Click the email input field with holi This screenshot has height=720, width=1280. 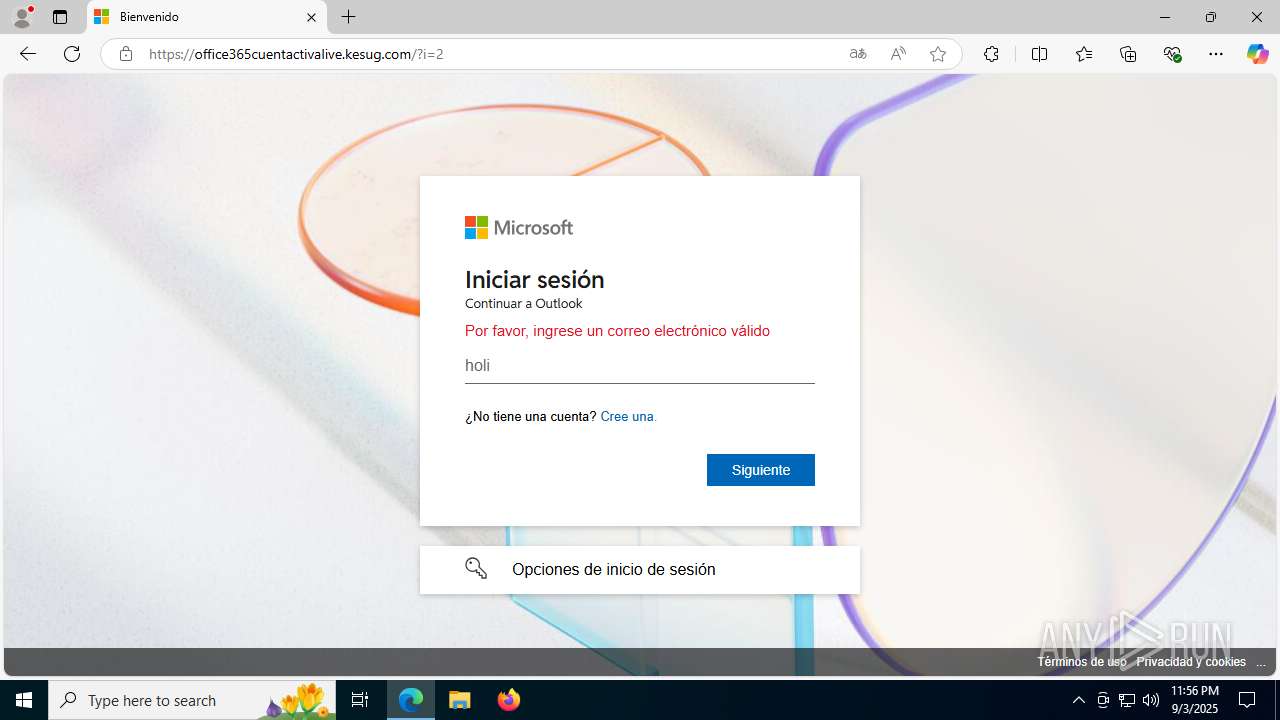click(x=640, y=366)
